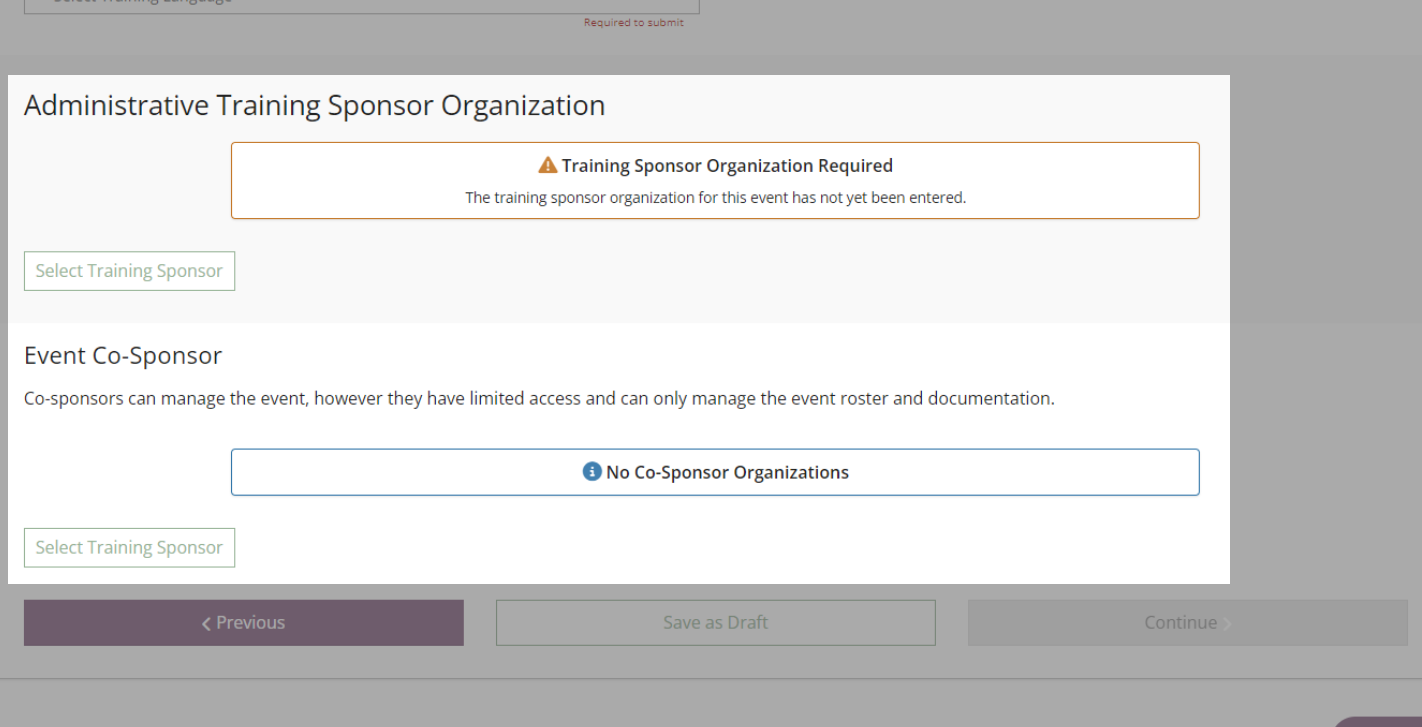Click the Administrative Training Sponsor Organization heading
This screenshot has width=1422, height=727.
pyautogui.click(x=315, y=105)
